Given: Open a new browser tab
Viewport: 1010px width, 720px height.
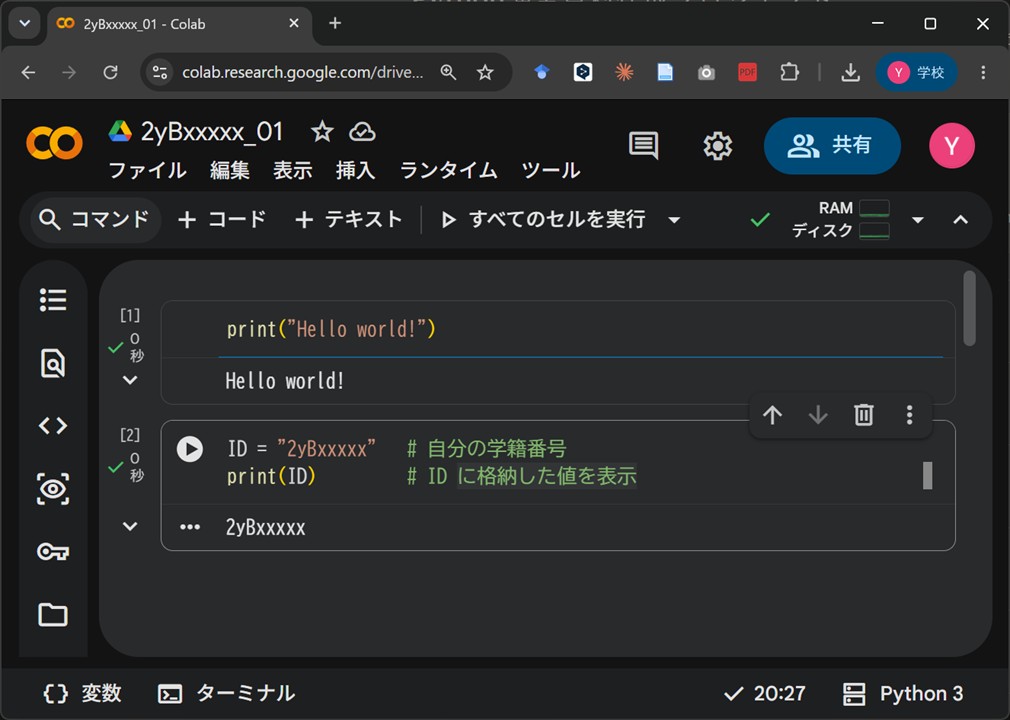Looking at the screenshot, I should [x=335, y=24].
